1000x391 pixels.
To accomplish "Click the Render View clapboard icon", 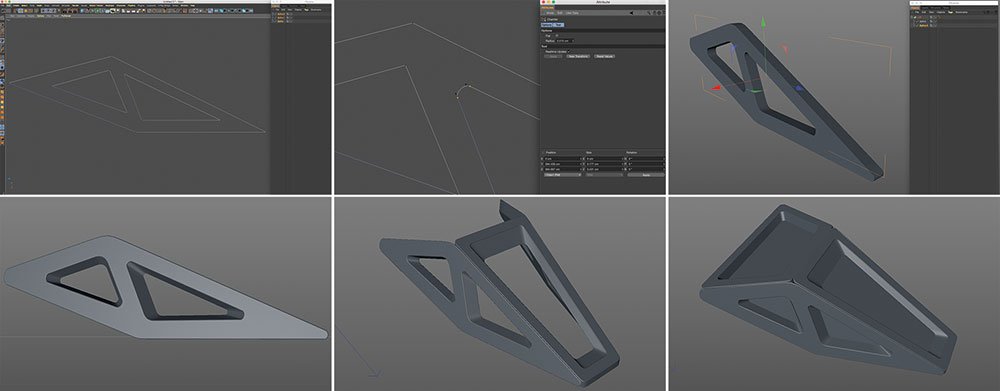I will point(65,11).
